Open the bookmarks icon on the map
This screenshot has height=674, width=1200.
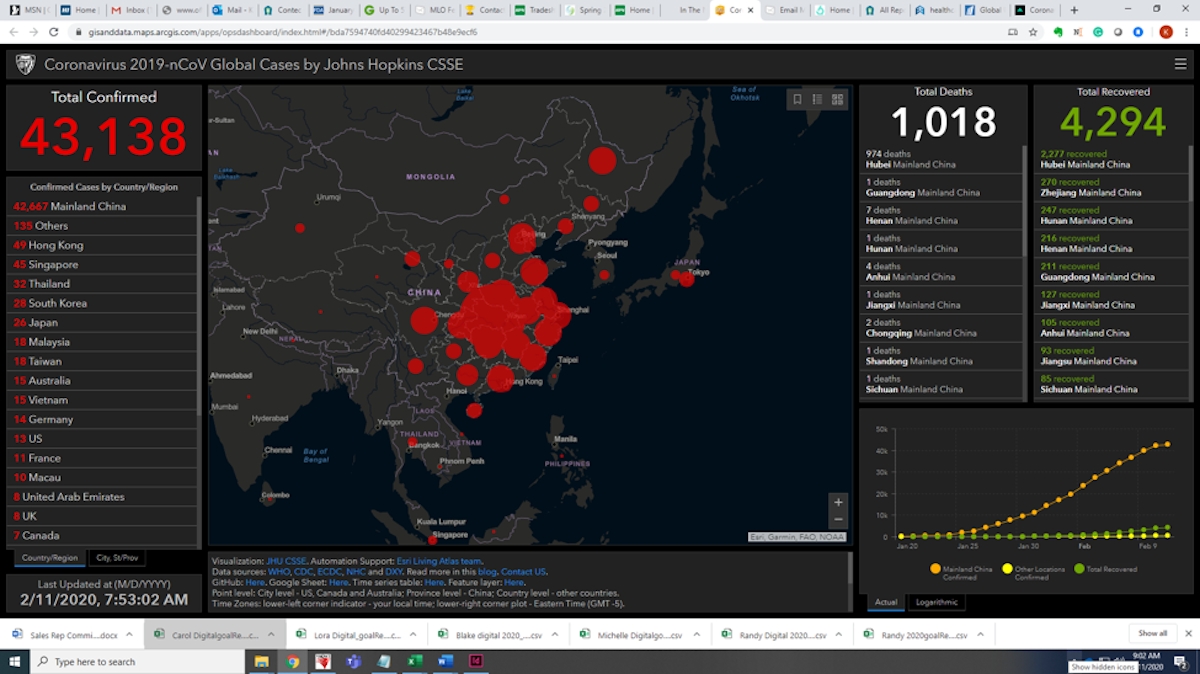pyautogui.click(x=797, y=99)
